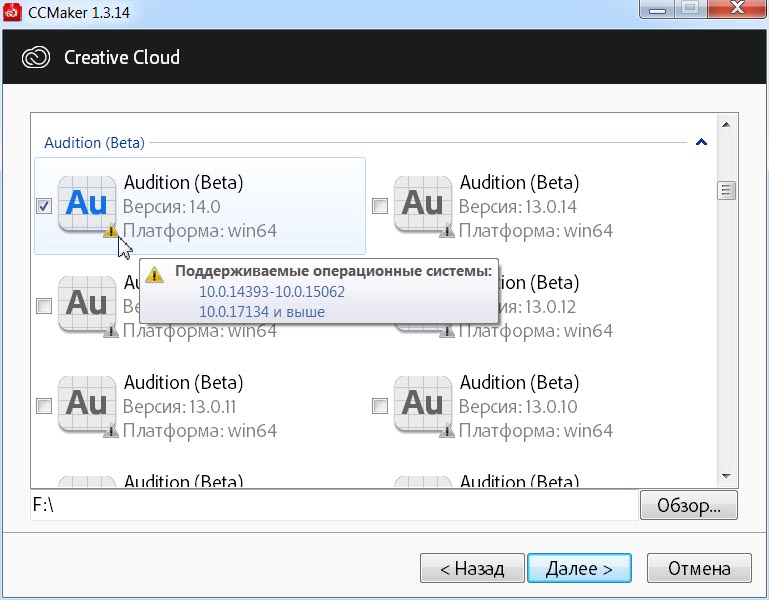
Task: Click the Версия: 13.0.10 text
Action: (518, 407)
